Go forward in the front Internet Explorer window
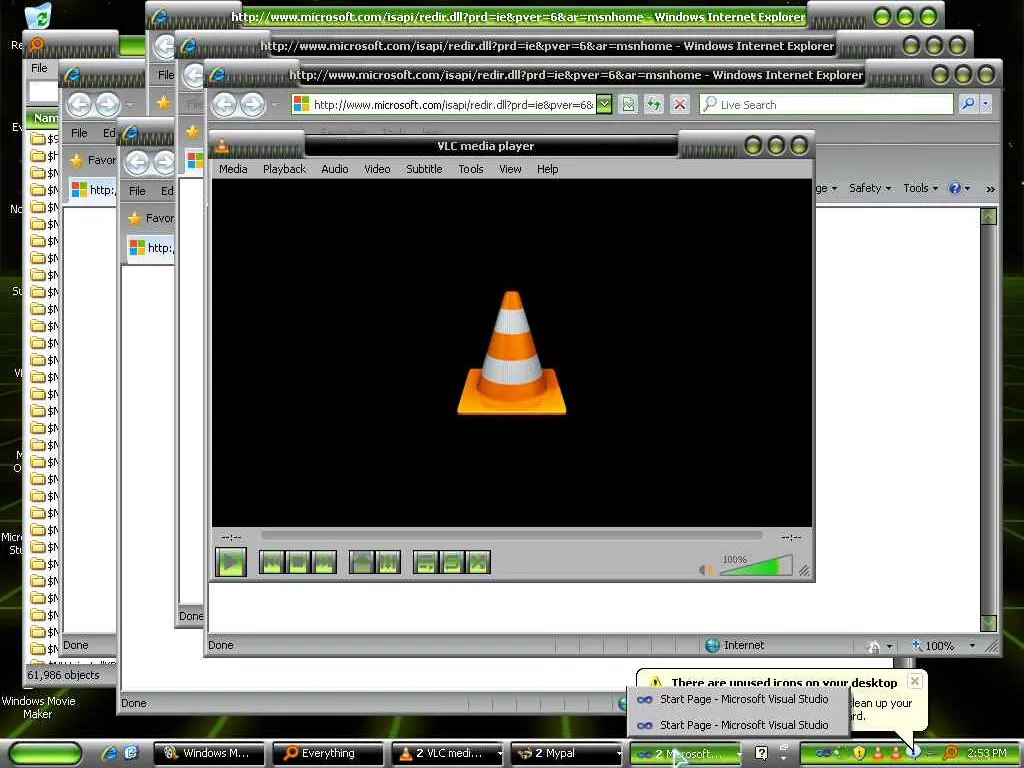The width and height of the screenshot is (1024, 768). 253,104
